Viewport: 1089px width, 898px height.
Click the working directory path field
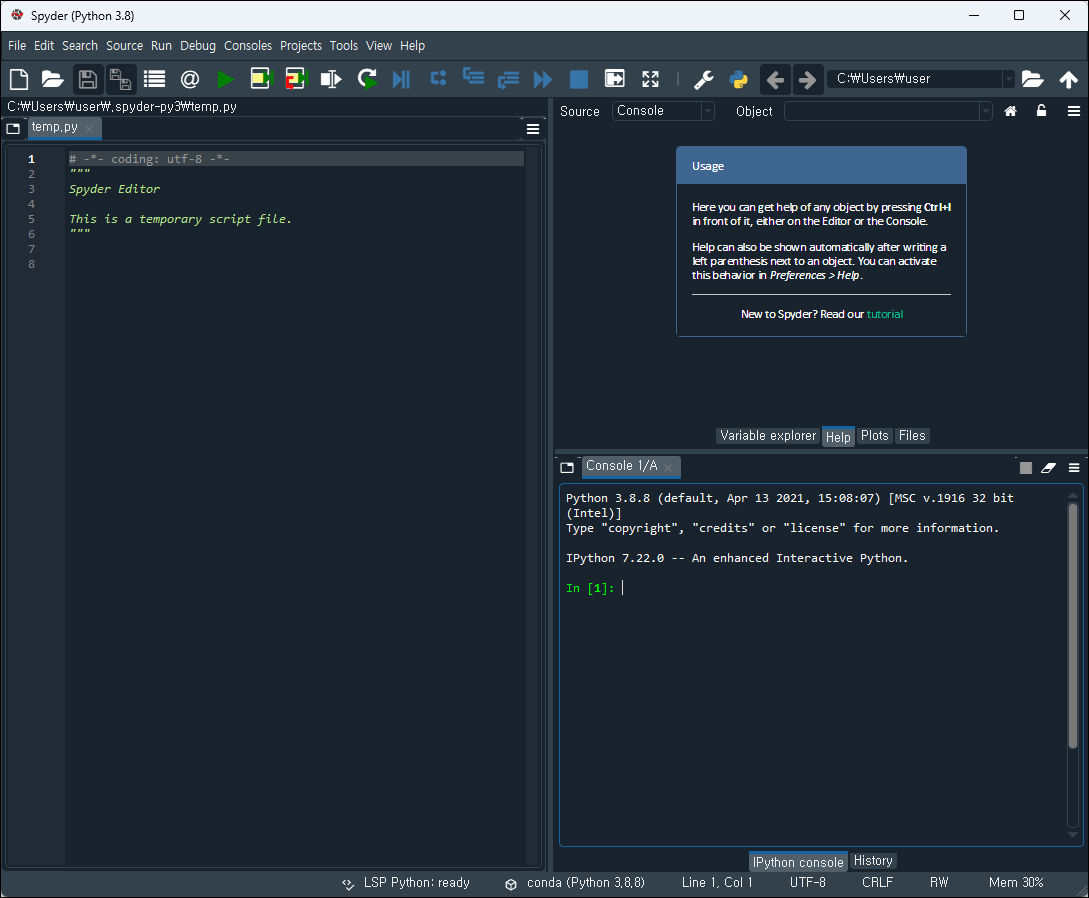coord(915,79)
